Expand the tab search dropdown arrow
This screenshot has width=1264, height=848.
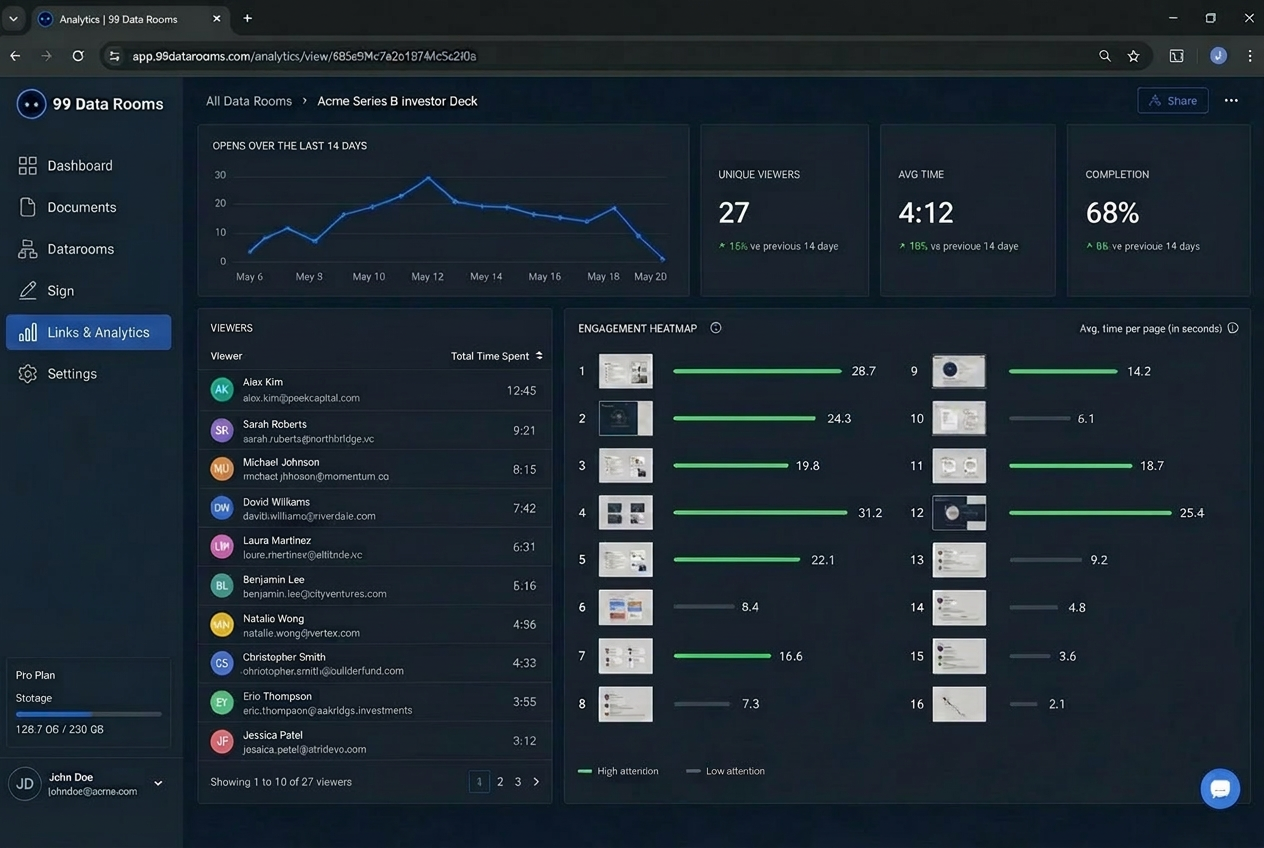tap(13, 19)
